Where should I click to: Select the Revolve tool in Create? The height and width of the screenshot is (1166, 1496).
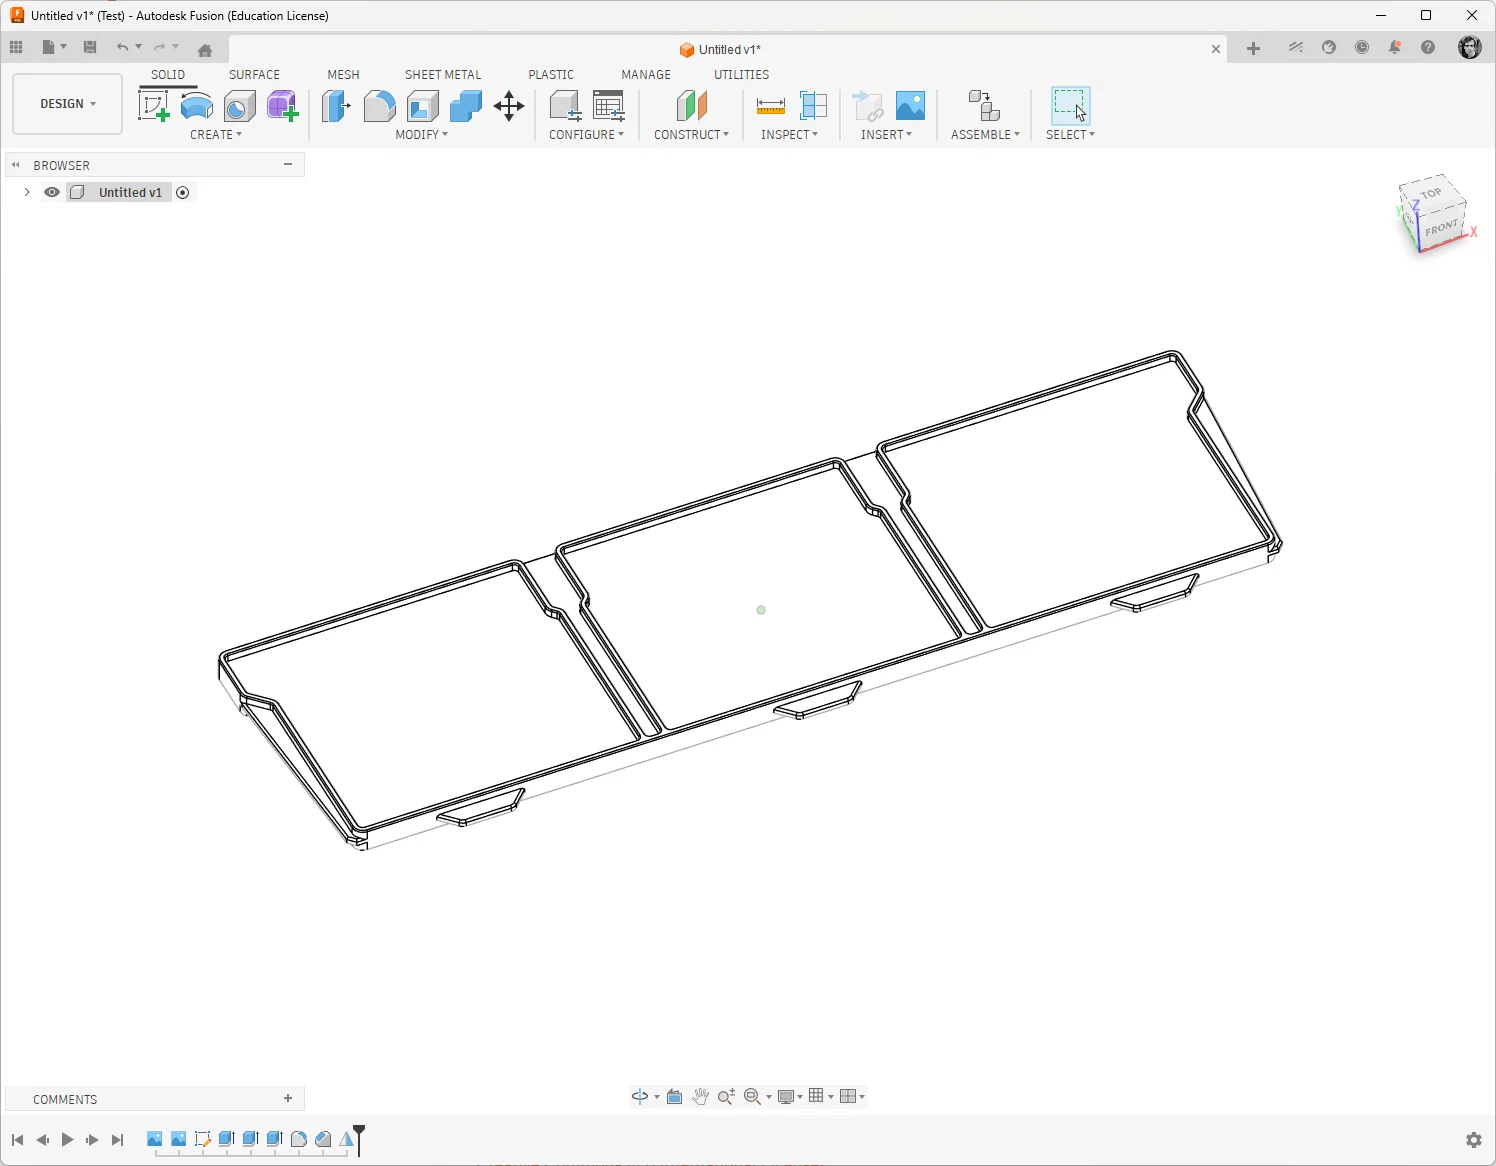coord(197,106)
